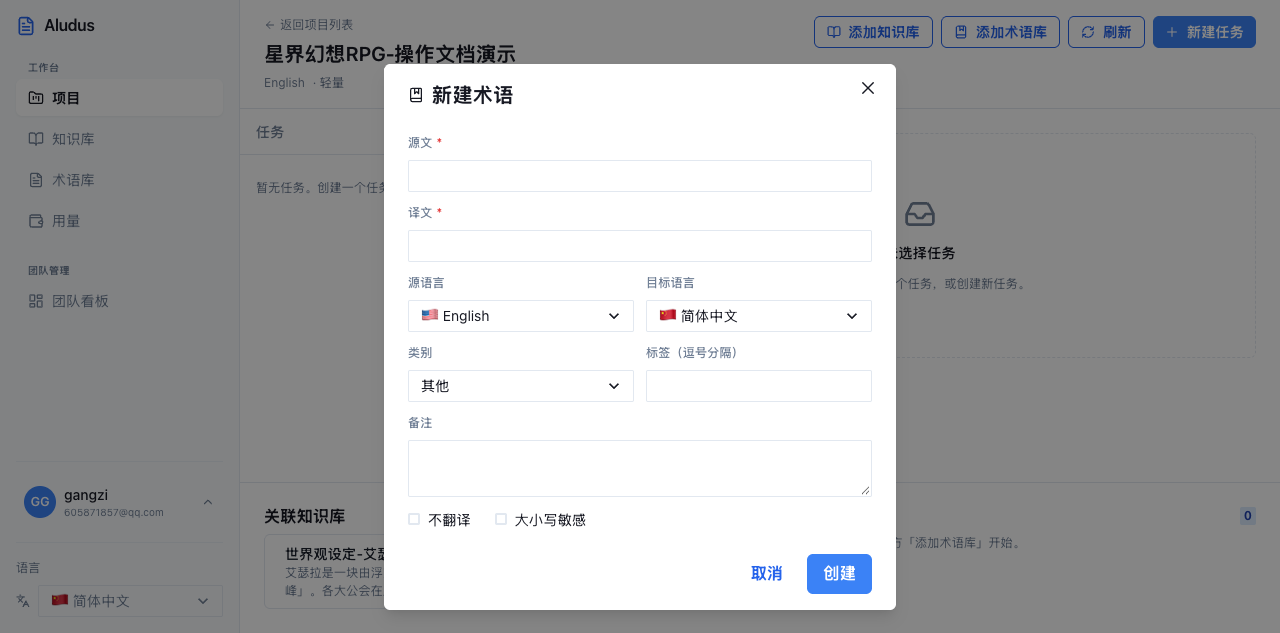This screenshot has width=1280, height=633.
Task: Click the 刷新 button
Action: pos(1106,32)
